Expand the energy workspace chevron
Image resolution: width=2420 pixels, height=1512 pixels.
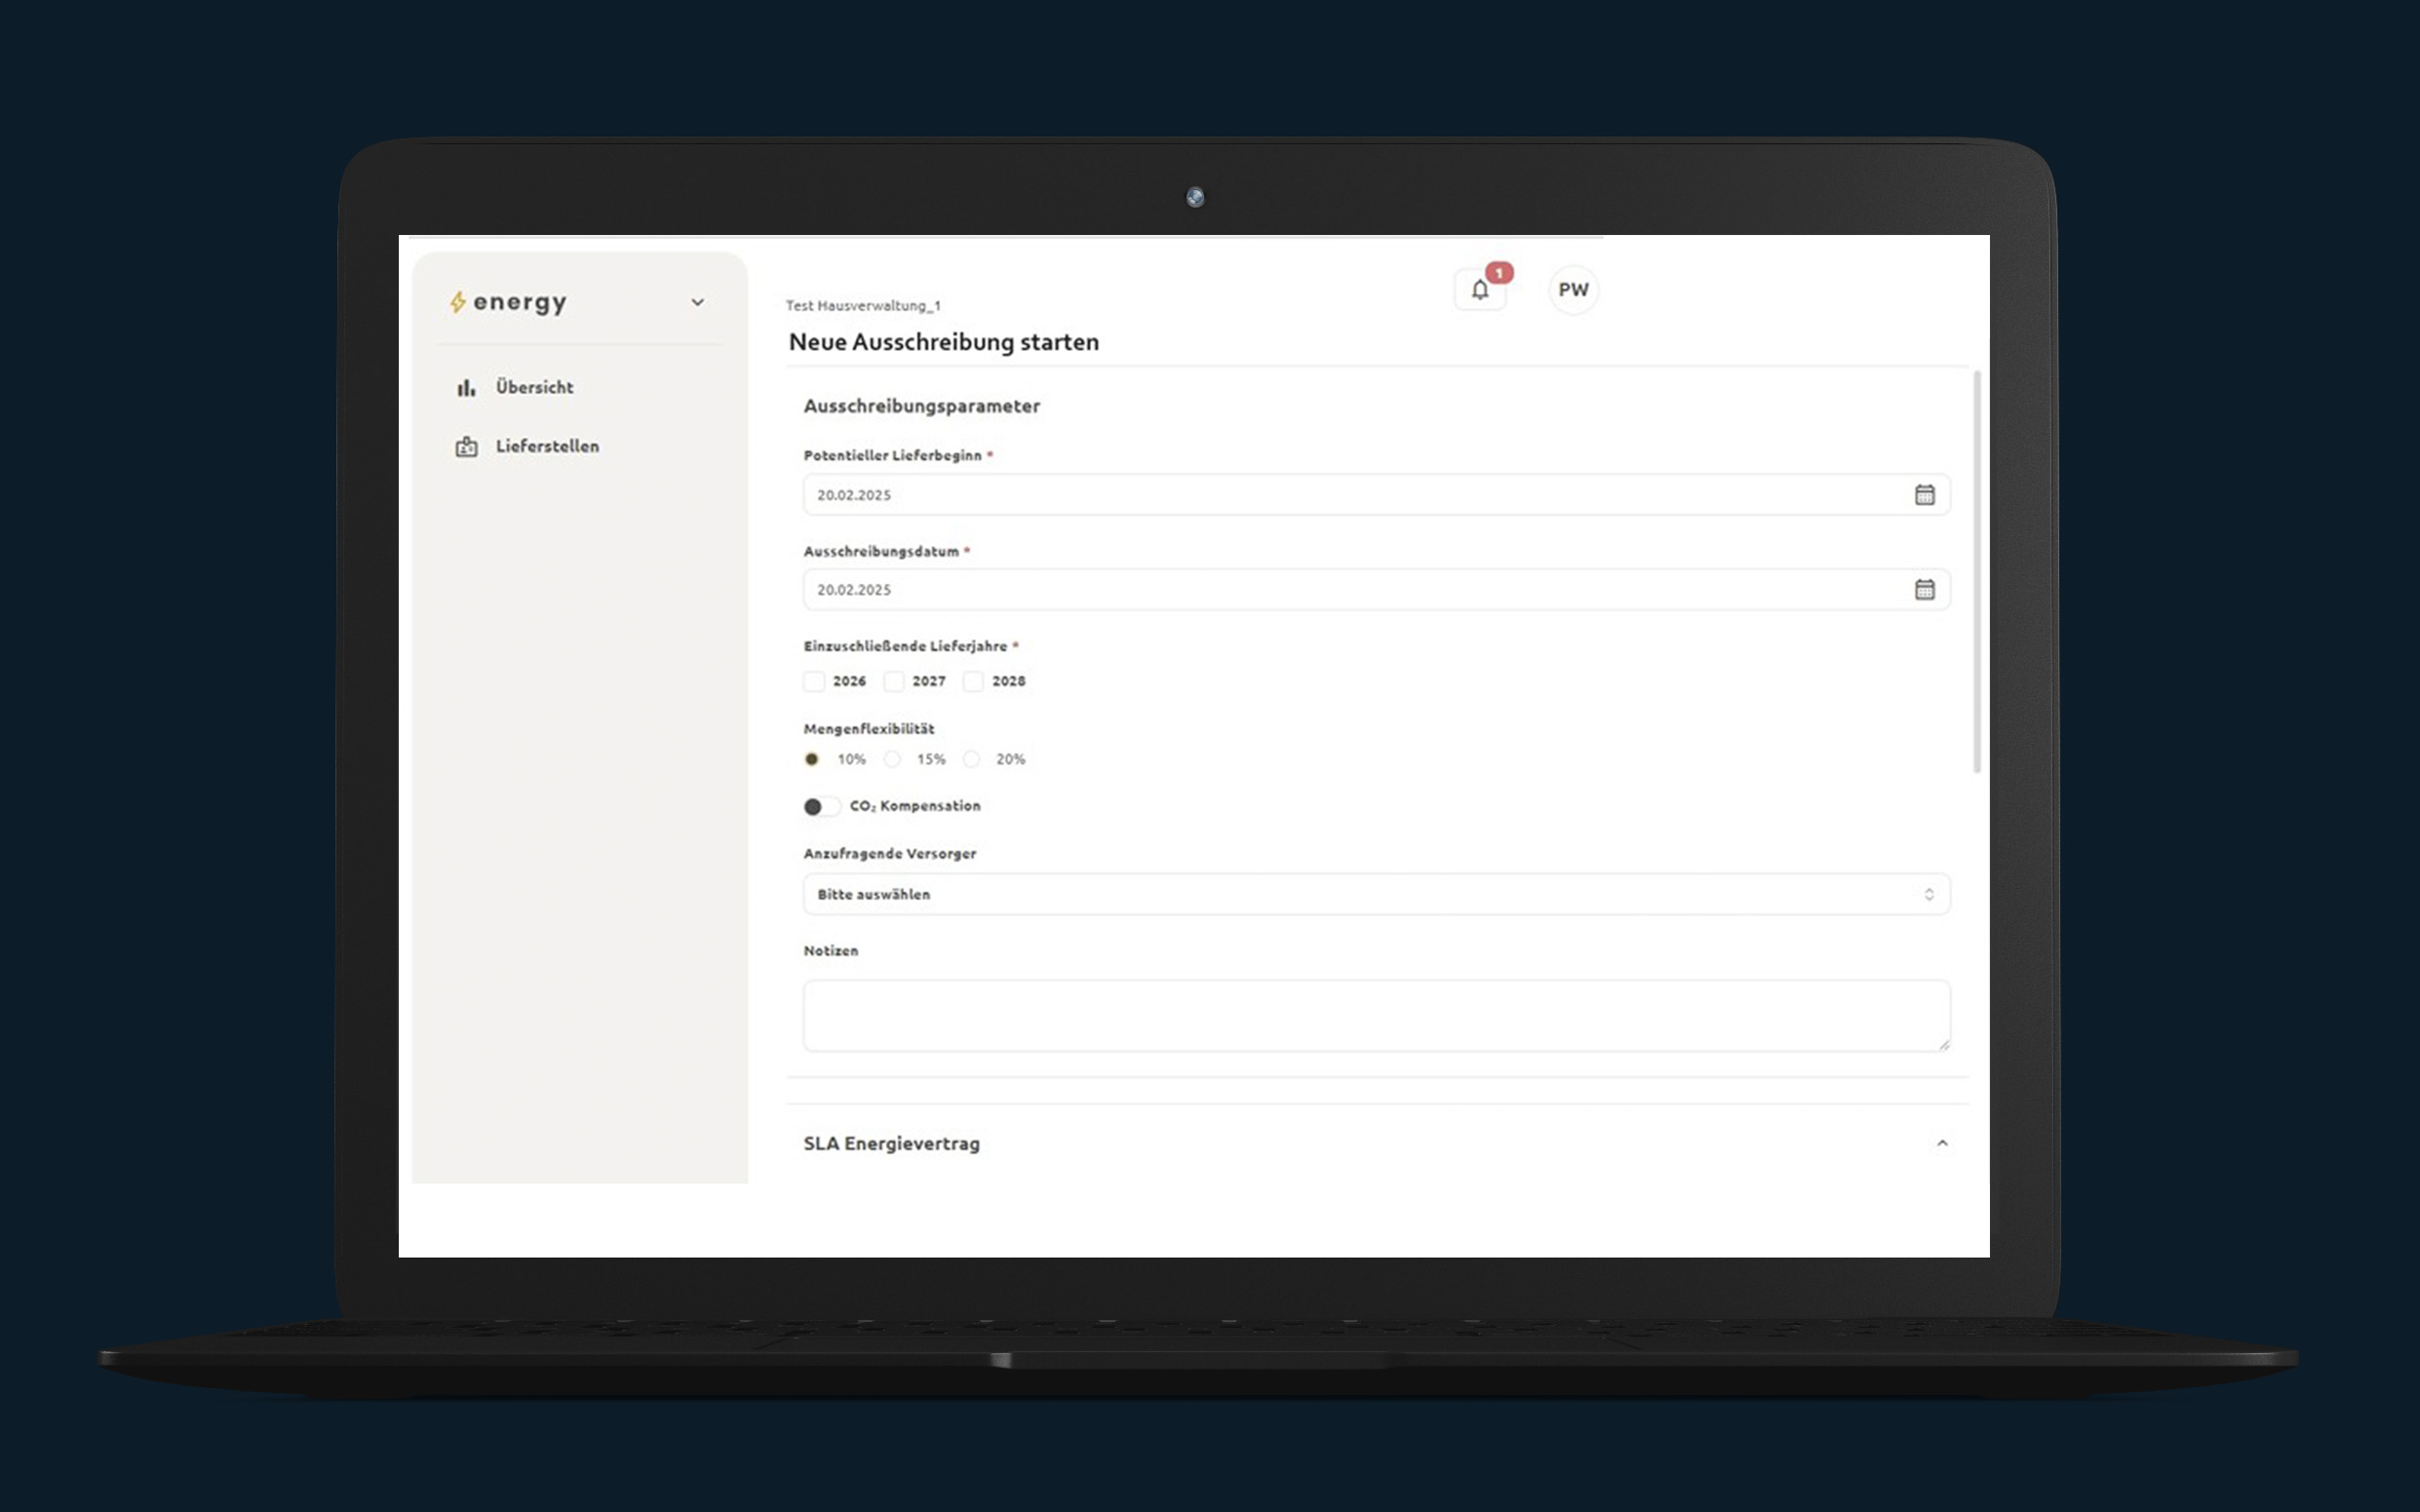point(697,302)
